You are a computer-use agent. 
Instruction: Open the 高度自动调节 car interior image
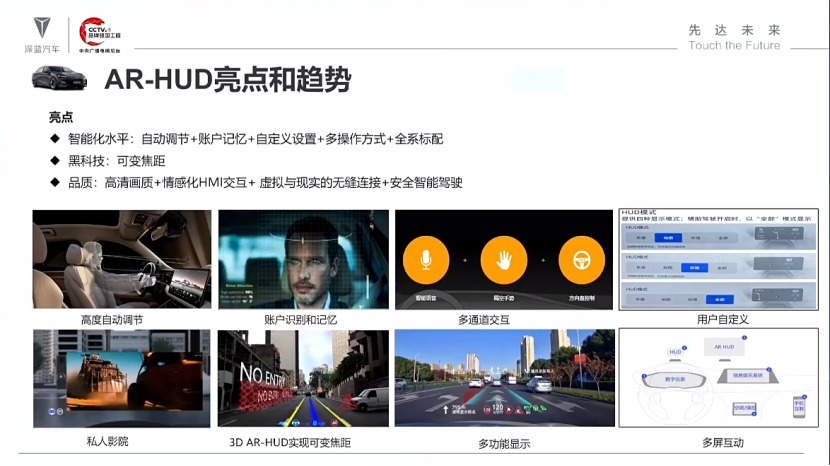click(x=122, y=259)
